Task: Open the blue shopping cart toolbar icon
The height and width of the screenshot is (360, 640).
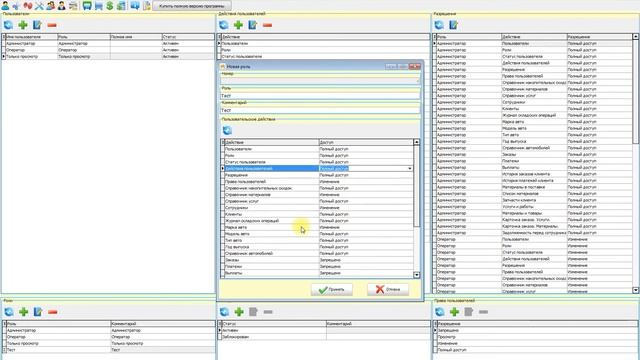Action: click(x=98, y=6)
